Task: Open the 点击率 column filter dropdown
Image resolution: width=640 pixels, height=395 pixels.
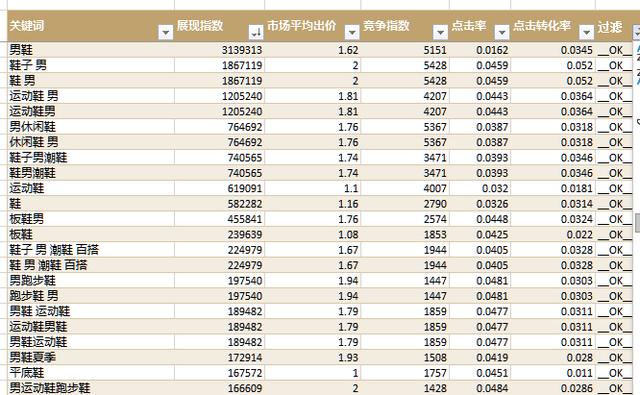Action: point(502,32)
